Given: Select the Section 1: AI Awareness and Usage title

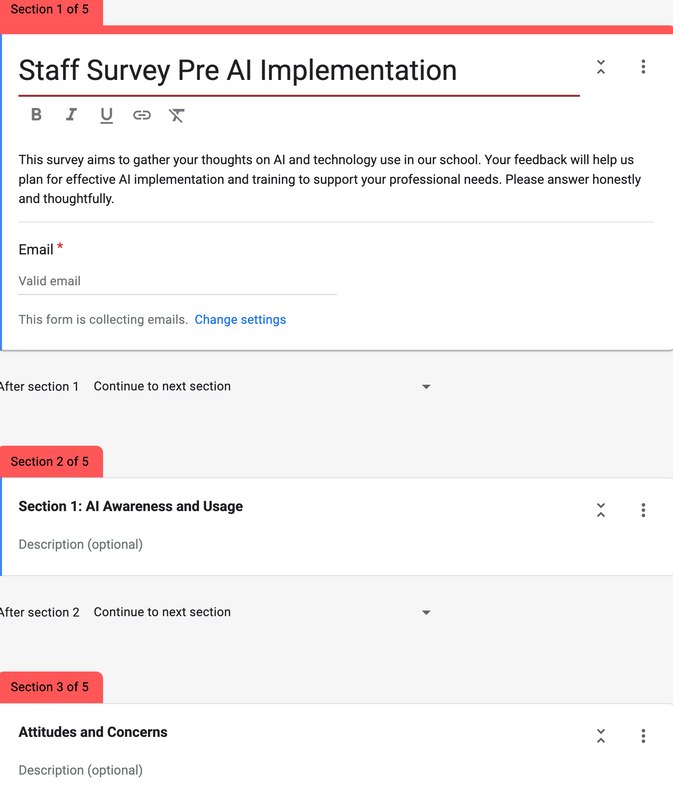Looking at the screenshot, I should click(131, 507).
